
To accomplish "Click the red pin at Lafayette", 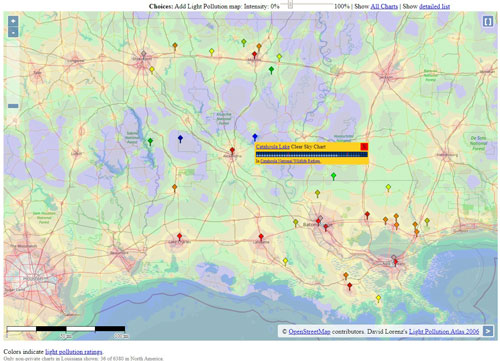I will [x=261, y=237].
